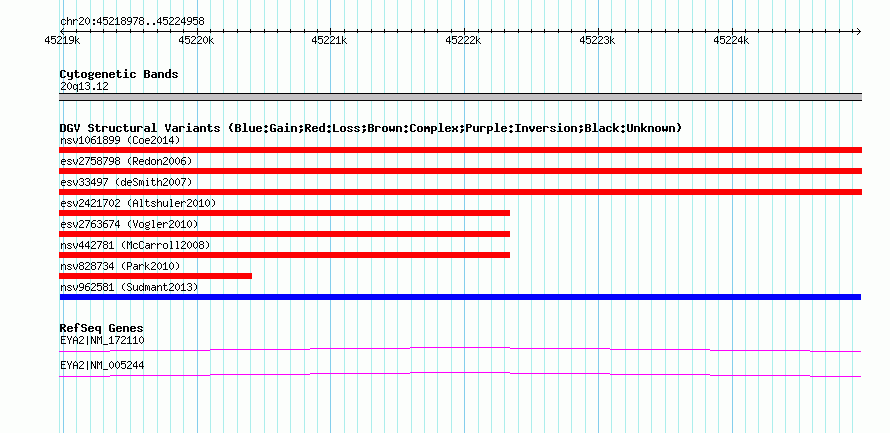Select the 20q13.12 band label
Viewport: 890px width, 433px height.
[84, 87]
